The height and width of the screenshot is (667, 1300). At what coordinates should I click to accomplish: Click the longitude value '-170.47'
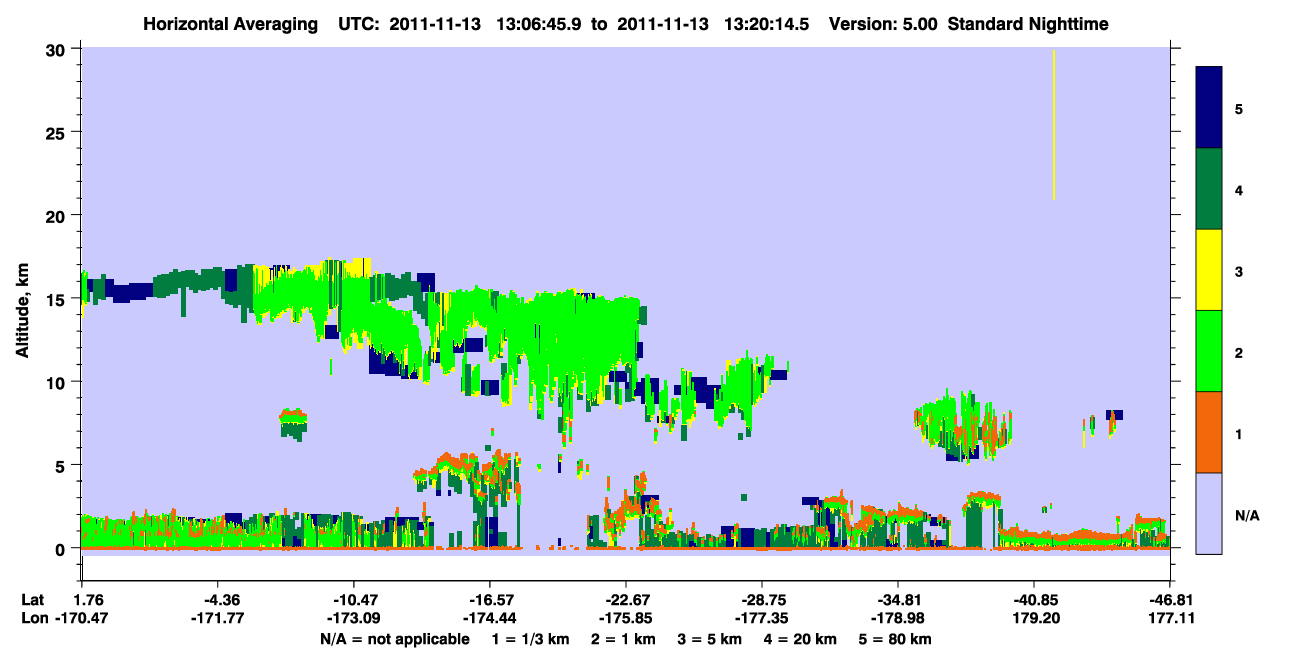82,619
